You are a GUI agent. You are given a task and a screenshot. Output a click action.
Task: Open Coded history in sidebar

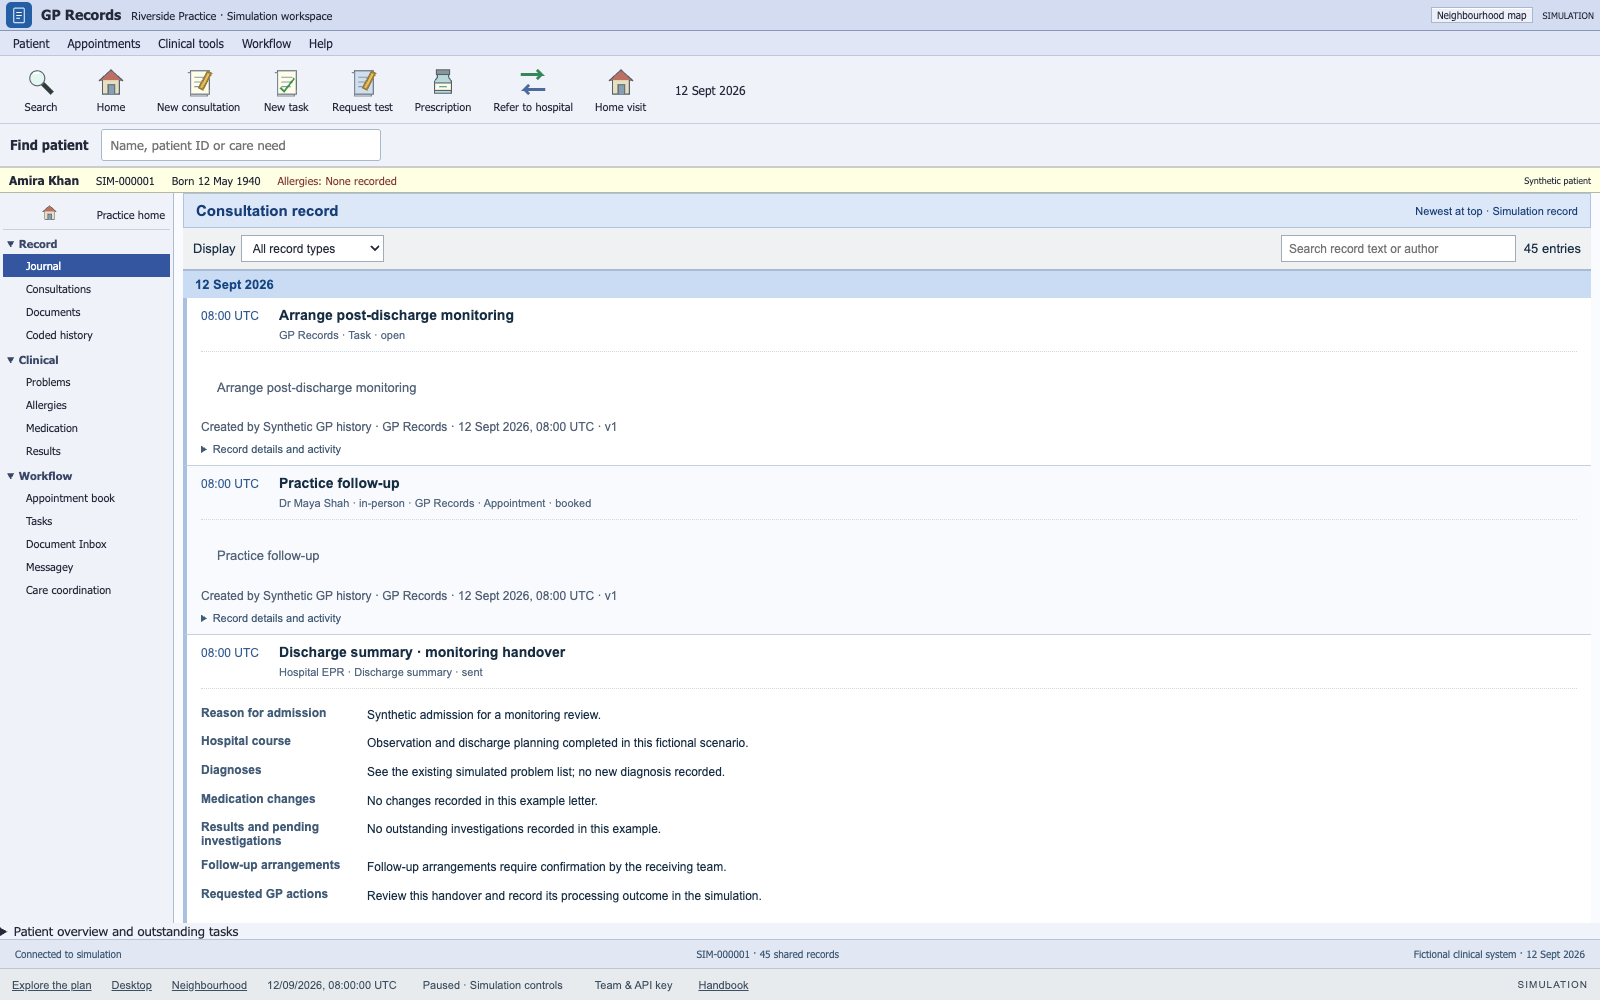(x=87, y=335)
